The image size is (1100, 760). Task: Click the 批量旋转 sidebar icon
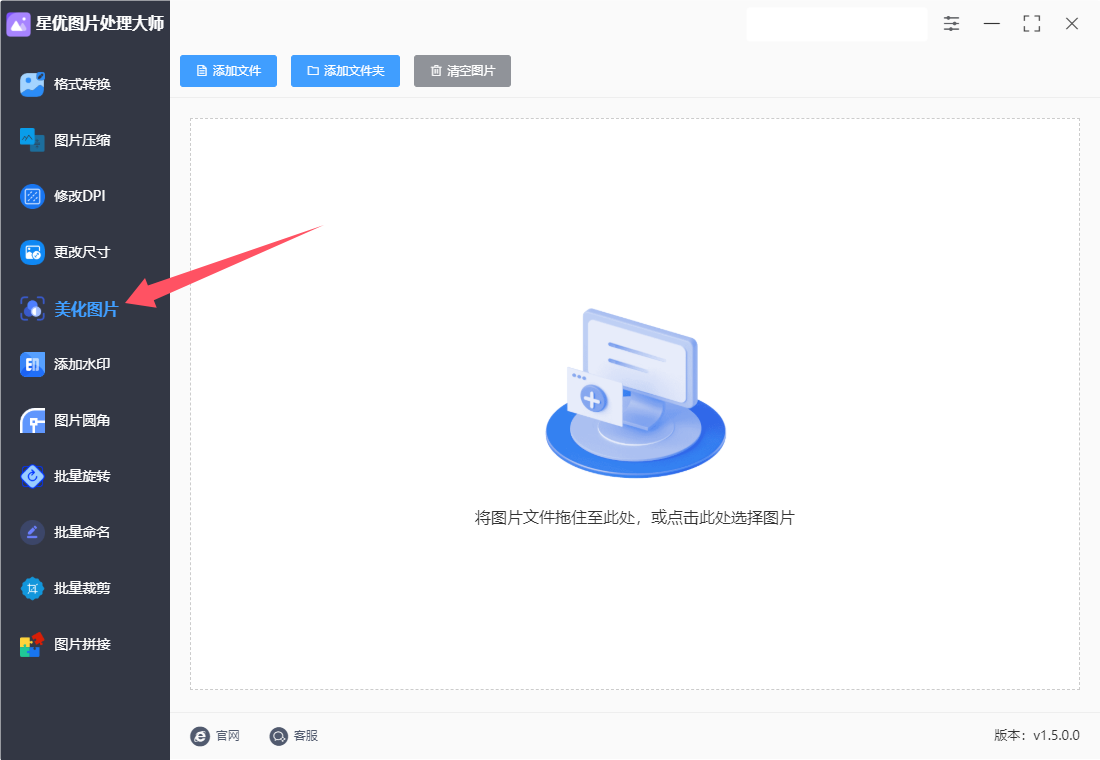point(32,476)
